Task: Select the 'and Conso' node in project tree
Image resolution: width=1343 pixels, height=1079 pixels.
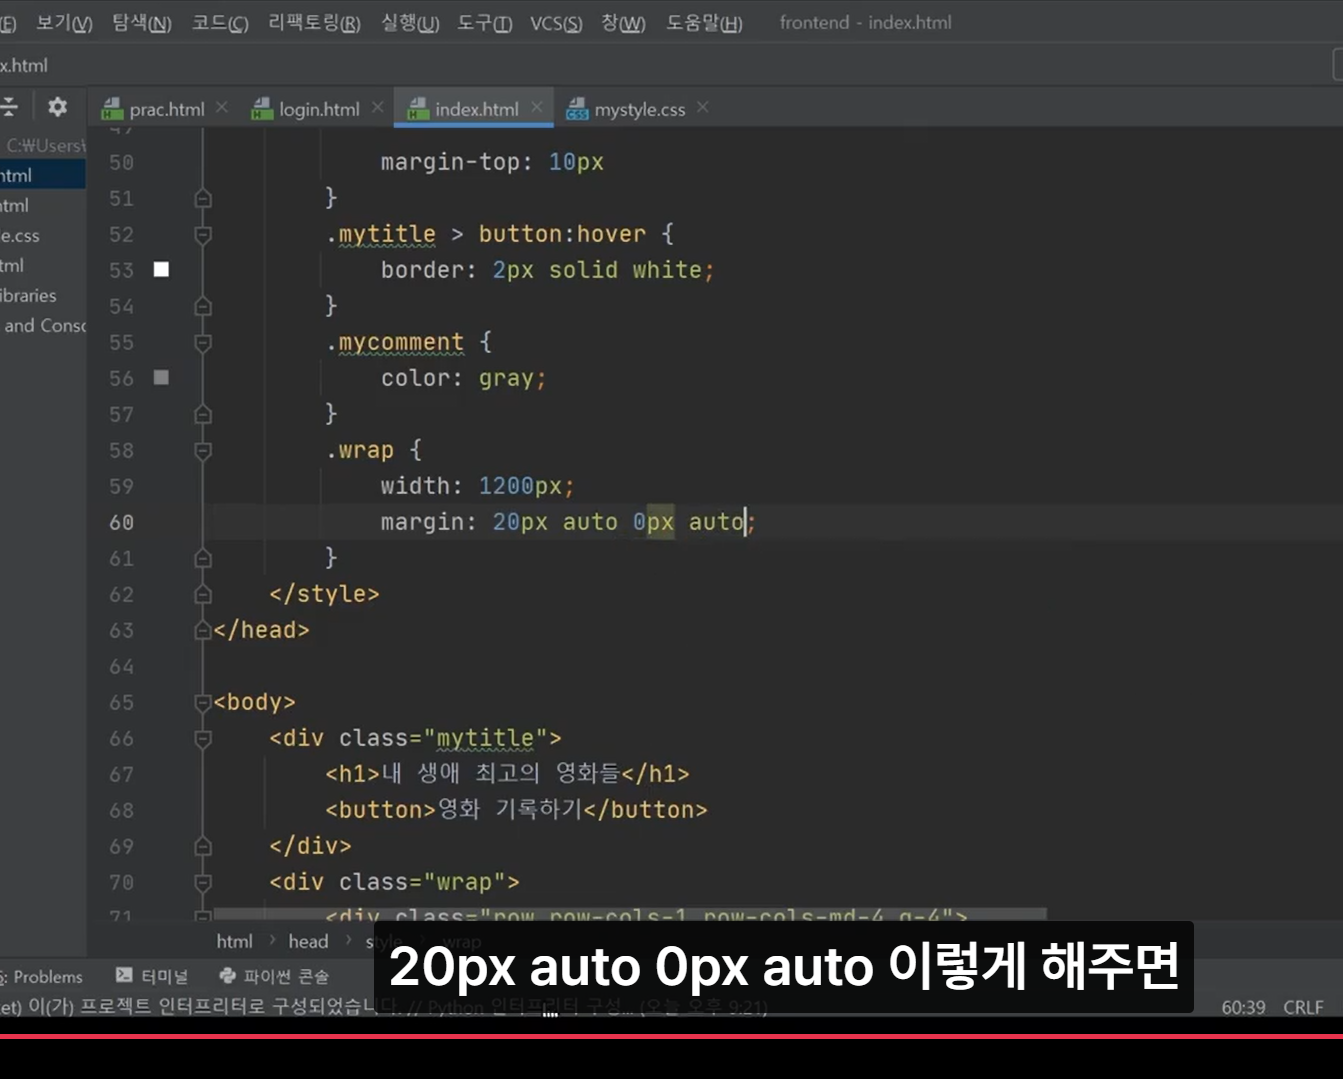Action: coord(43,325)
